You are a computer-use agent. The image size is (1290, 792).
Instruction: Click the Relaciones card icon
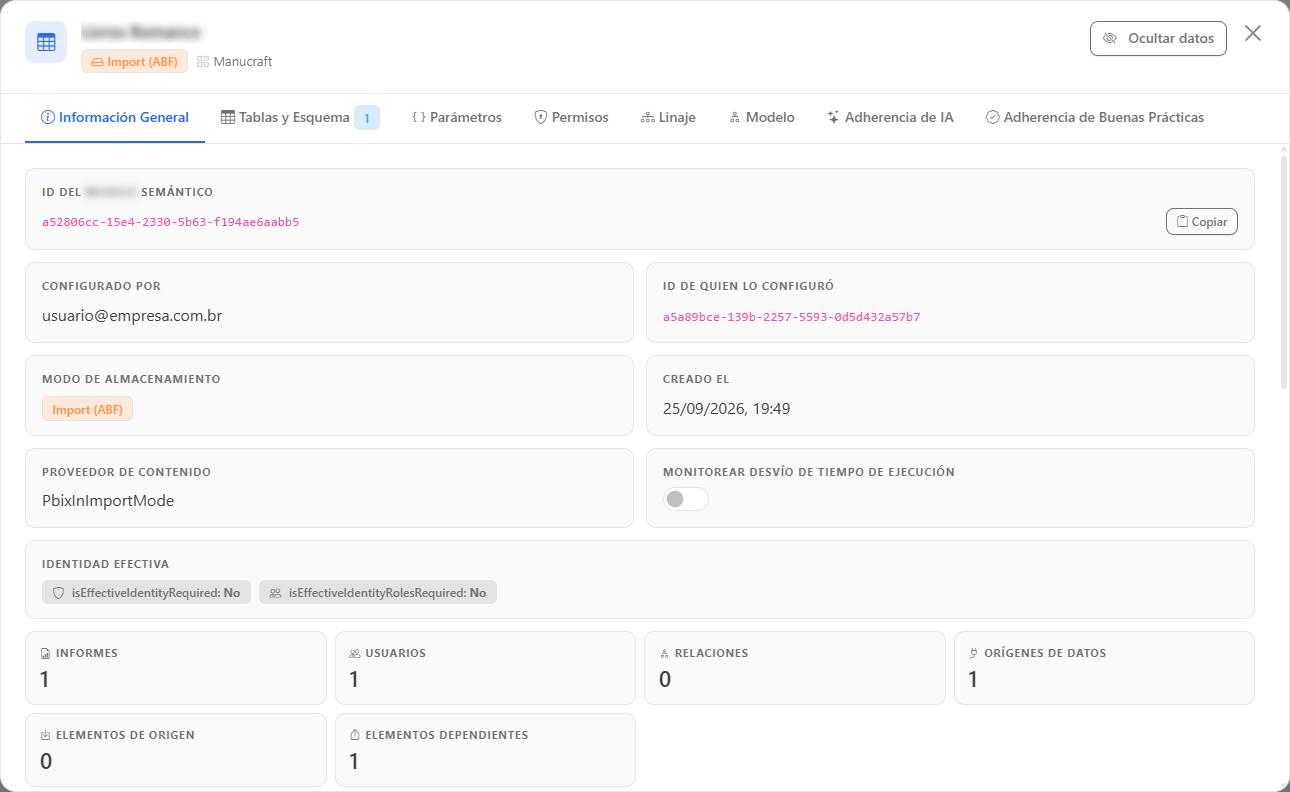pos(665,654)
